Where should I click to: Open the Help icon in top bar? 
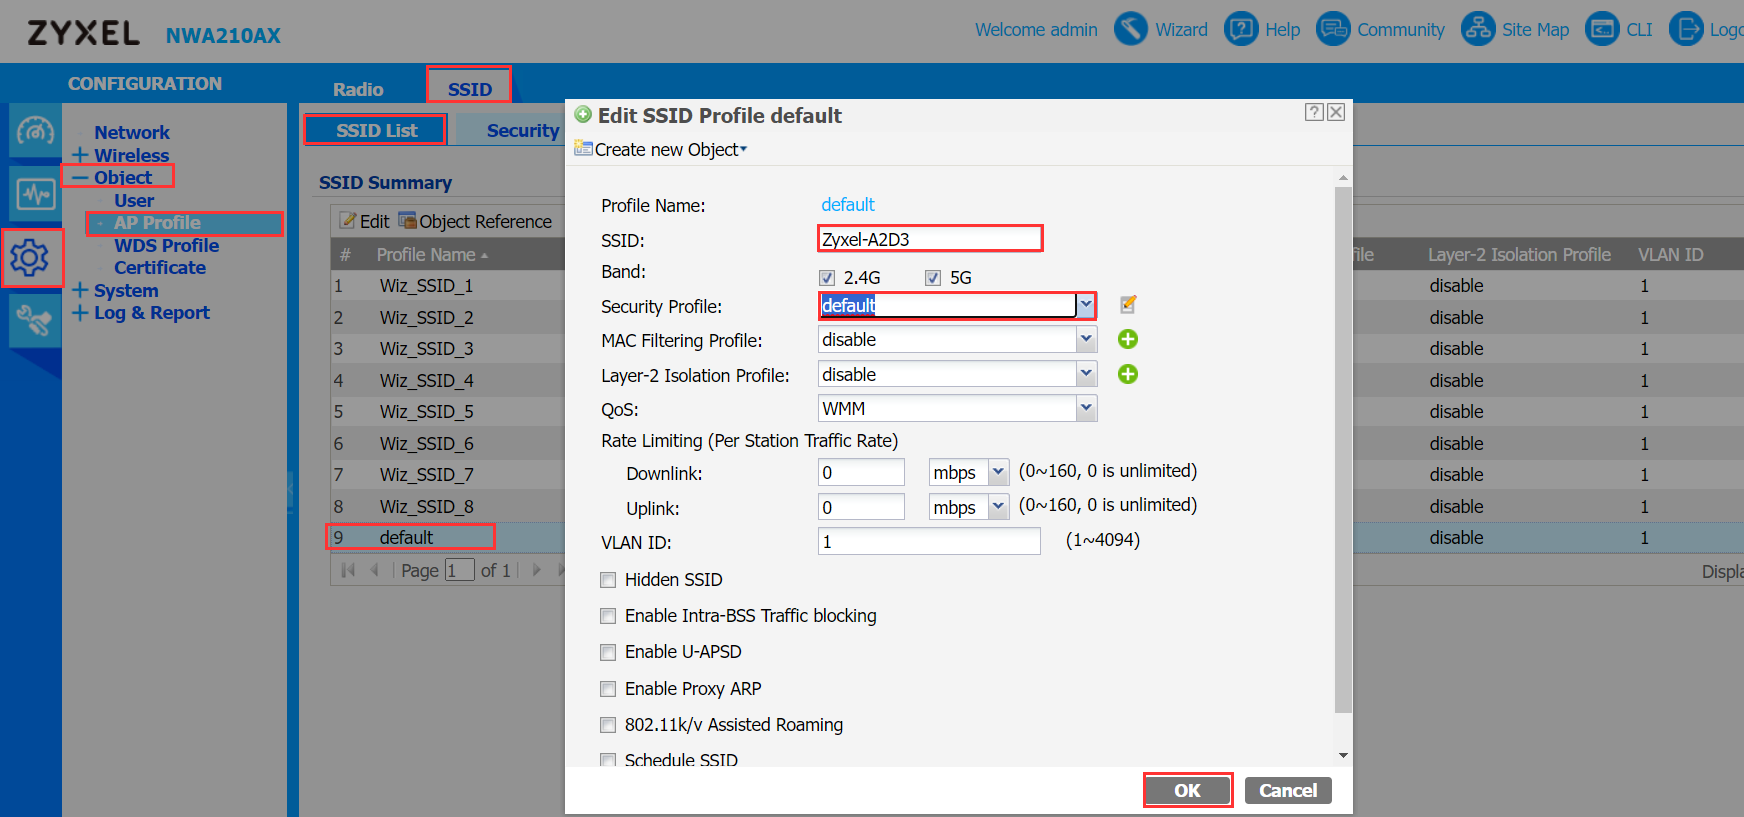[x=1241, y=29]
